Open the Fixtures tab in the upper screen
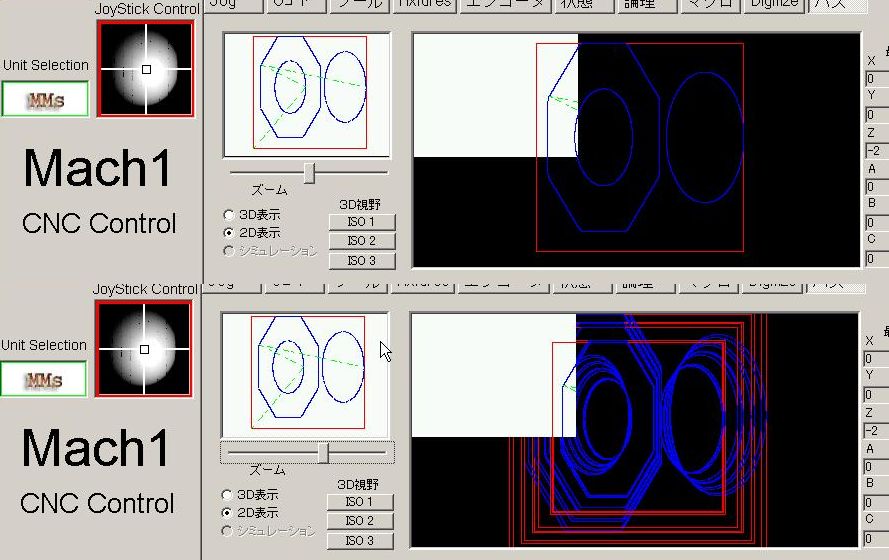This screenshot has width=889, height=560. click(x=424, y=5)
